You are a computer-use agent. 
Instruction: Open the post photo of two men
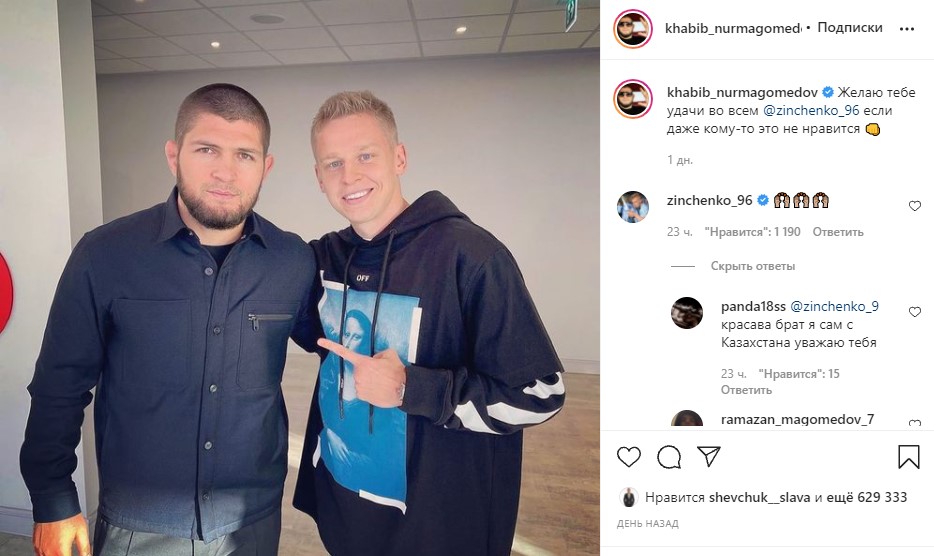point(300,278)
